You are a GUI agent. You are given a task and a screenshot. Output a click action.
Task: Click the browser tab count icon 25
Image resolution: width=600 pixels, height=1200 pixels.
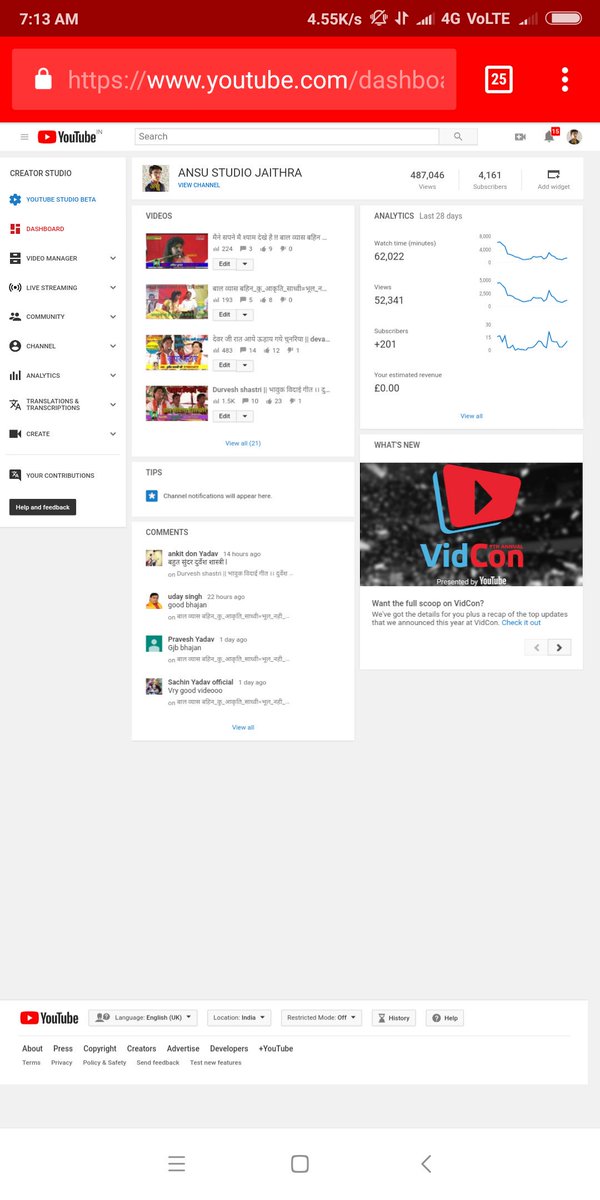coord(498,79)
